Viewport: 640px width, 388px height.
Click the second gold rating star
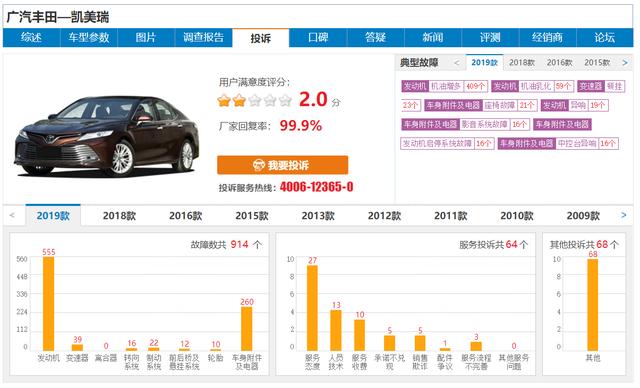tap(239, 100)
